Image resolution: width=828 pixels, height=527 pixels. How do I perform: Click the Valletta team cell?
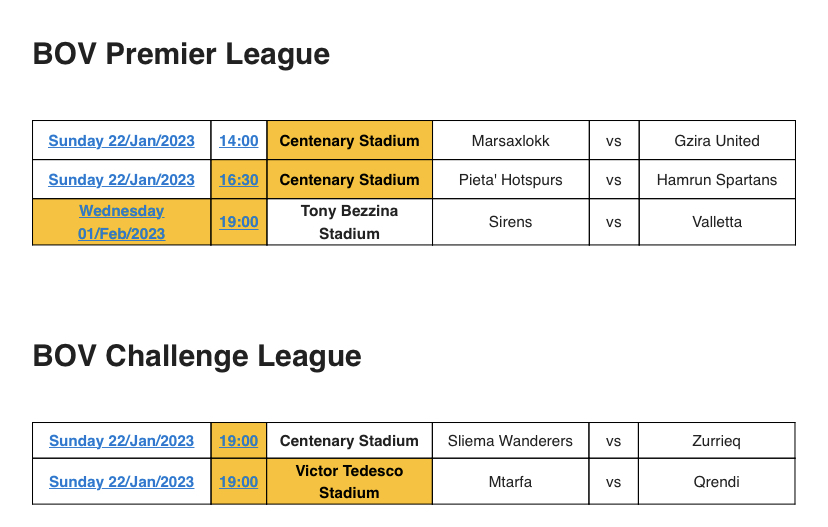pos(717,222)
